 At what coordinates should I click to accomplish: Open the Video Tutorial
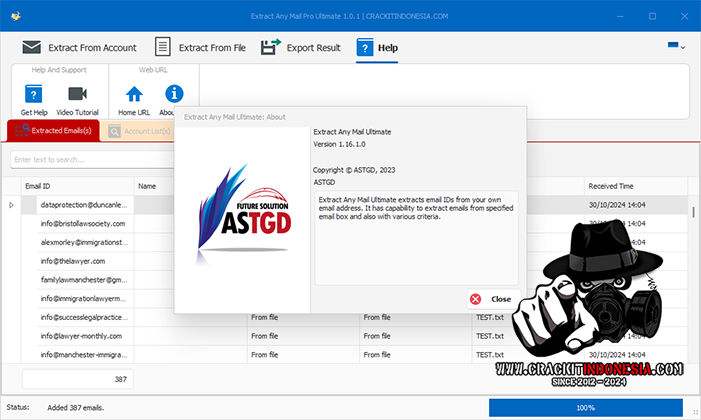[x=77, y=96]
